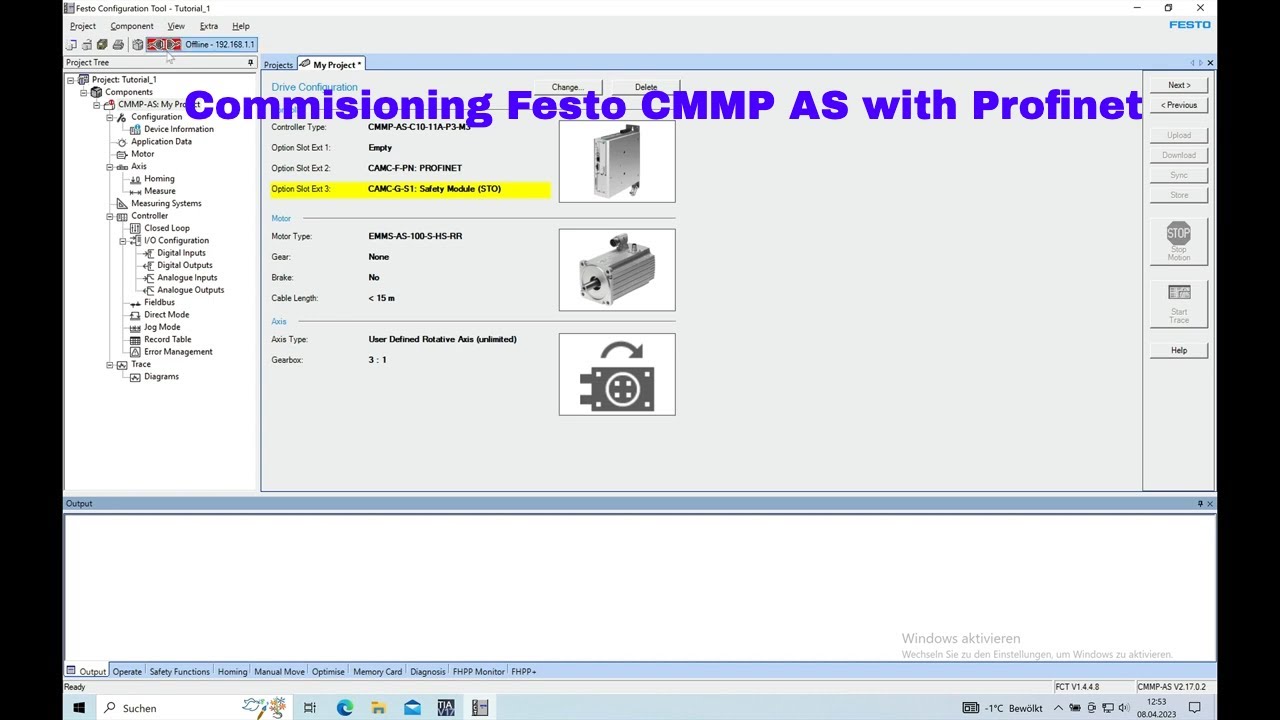
Task: Open Digital Inputs in I/O Configuration
Action: click(181, 253)
